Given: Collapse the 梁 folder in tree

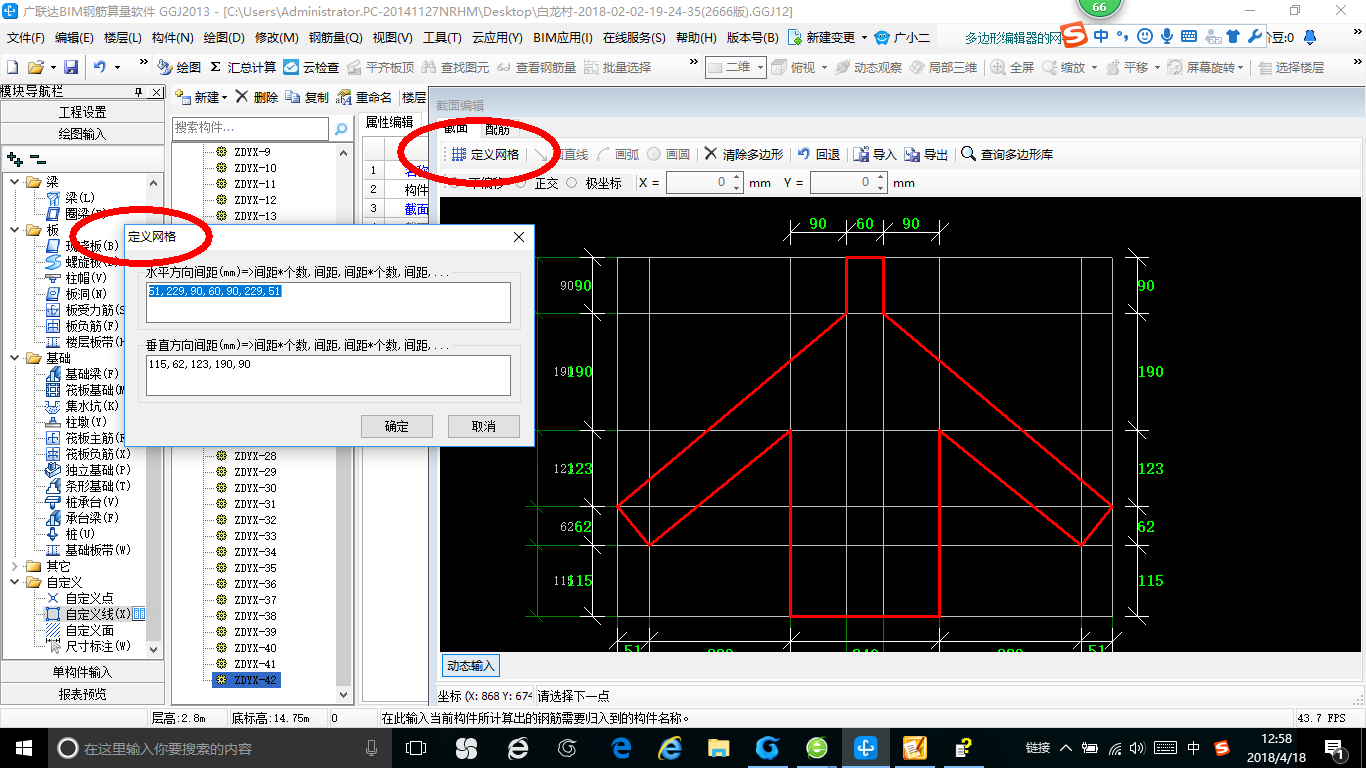Looking at the screenshot, I should pos(16,182).
